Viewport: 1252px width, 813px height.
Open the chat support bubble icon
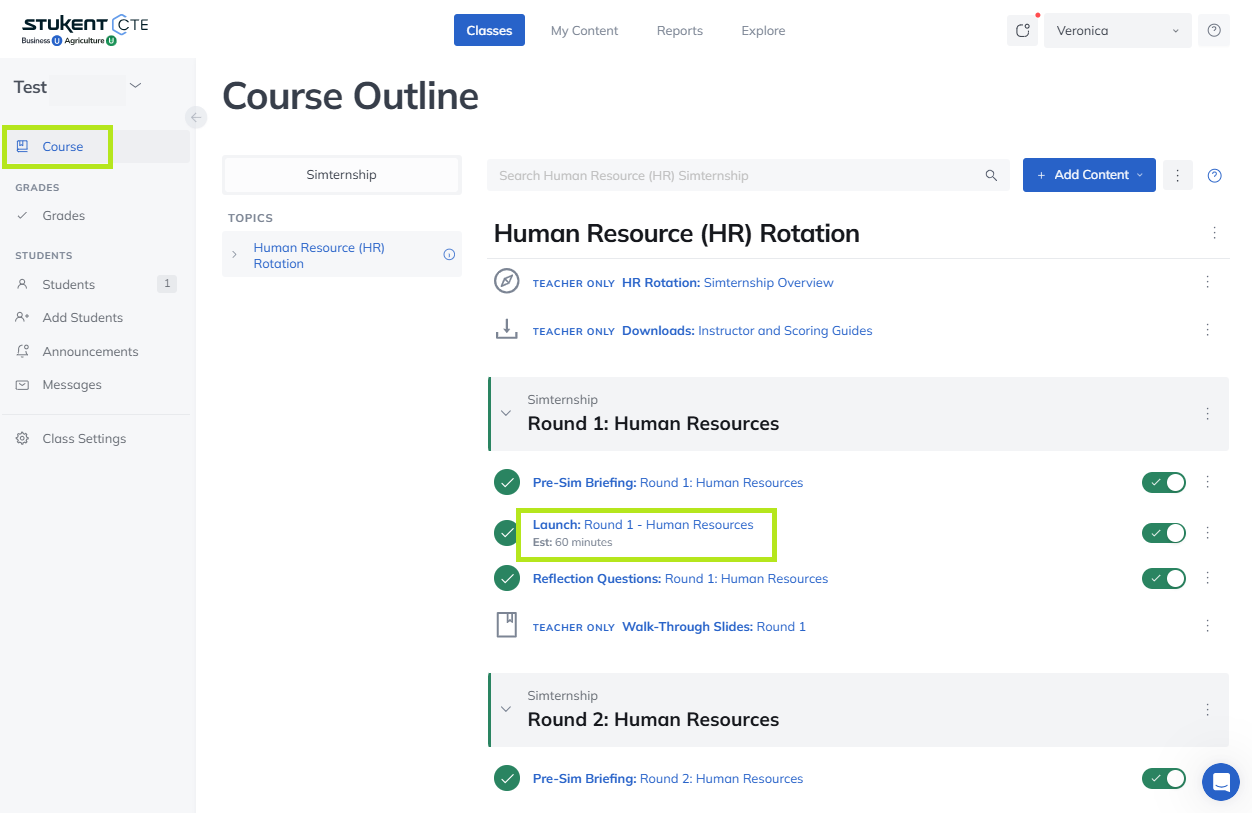pyautogui.click(x=1220, y=781)
